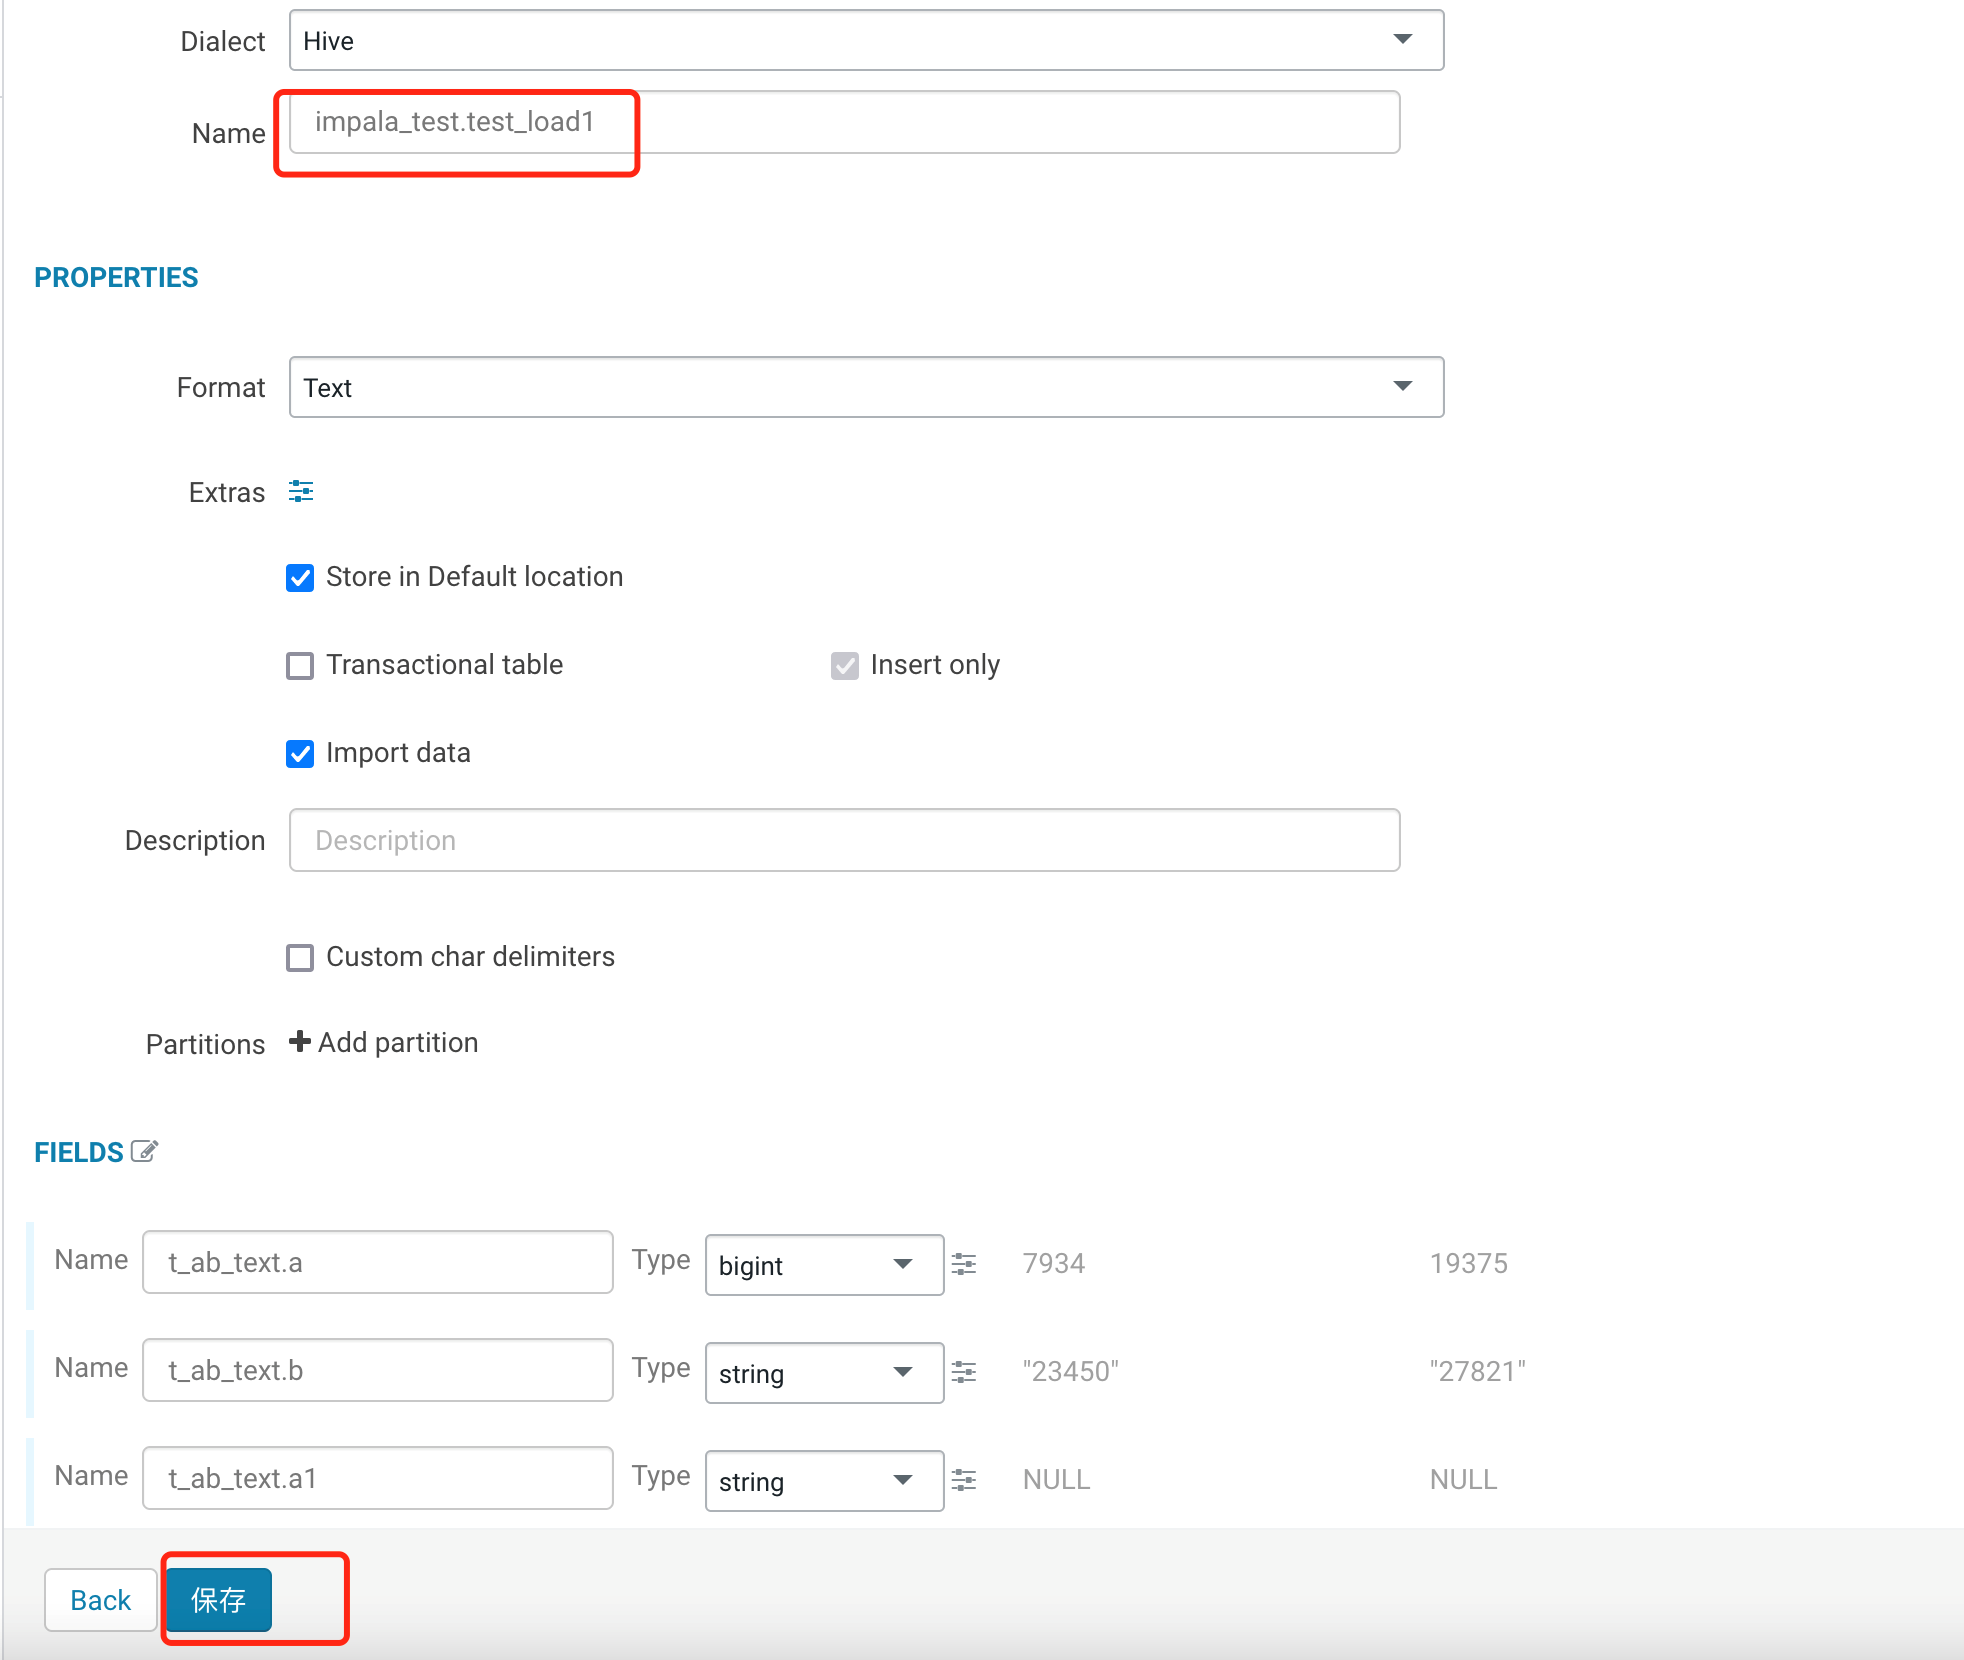Screen dimensions: 1964x1660
Task: Disable Import data option
Action: (x=300, y=754)
